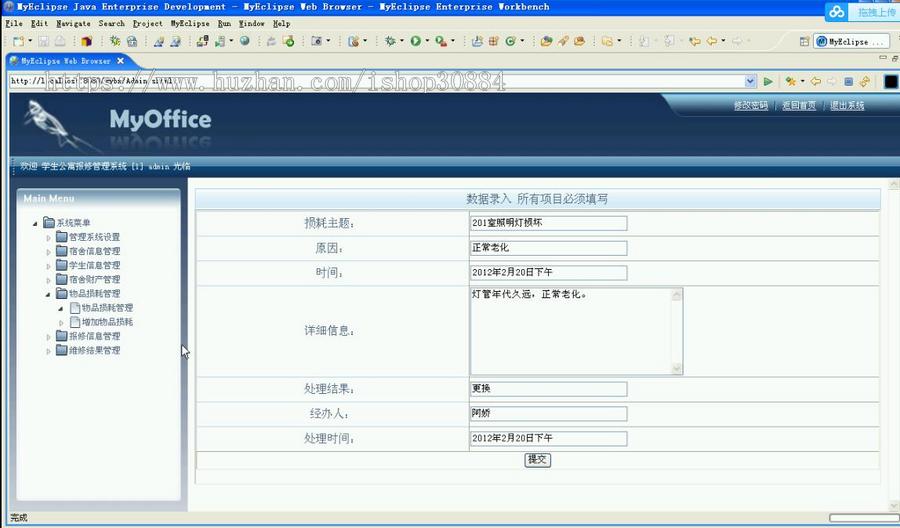Open the camera icon dropdown arrow
The height and width of the screenshot is (528, 900).
pyautogui.click(x=328, y=41)
